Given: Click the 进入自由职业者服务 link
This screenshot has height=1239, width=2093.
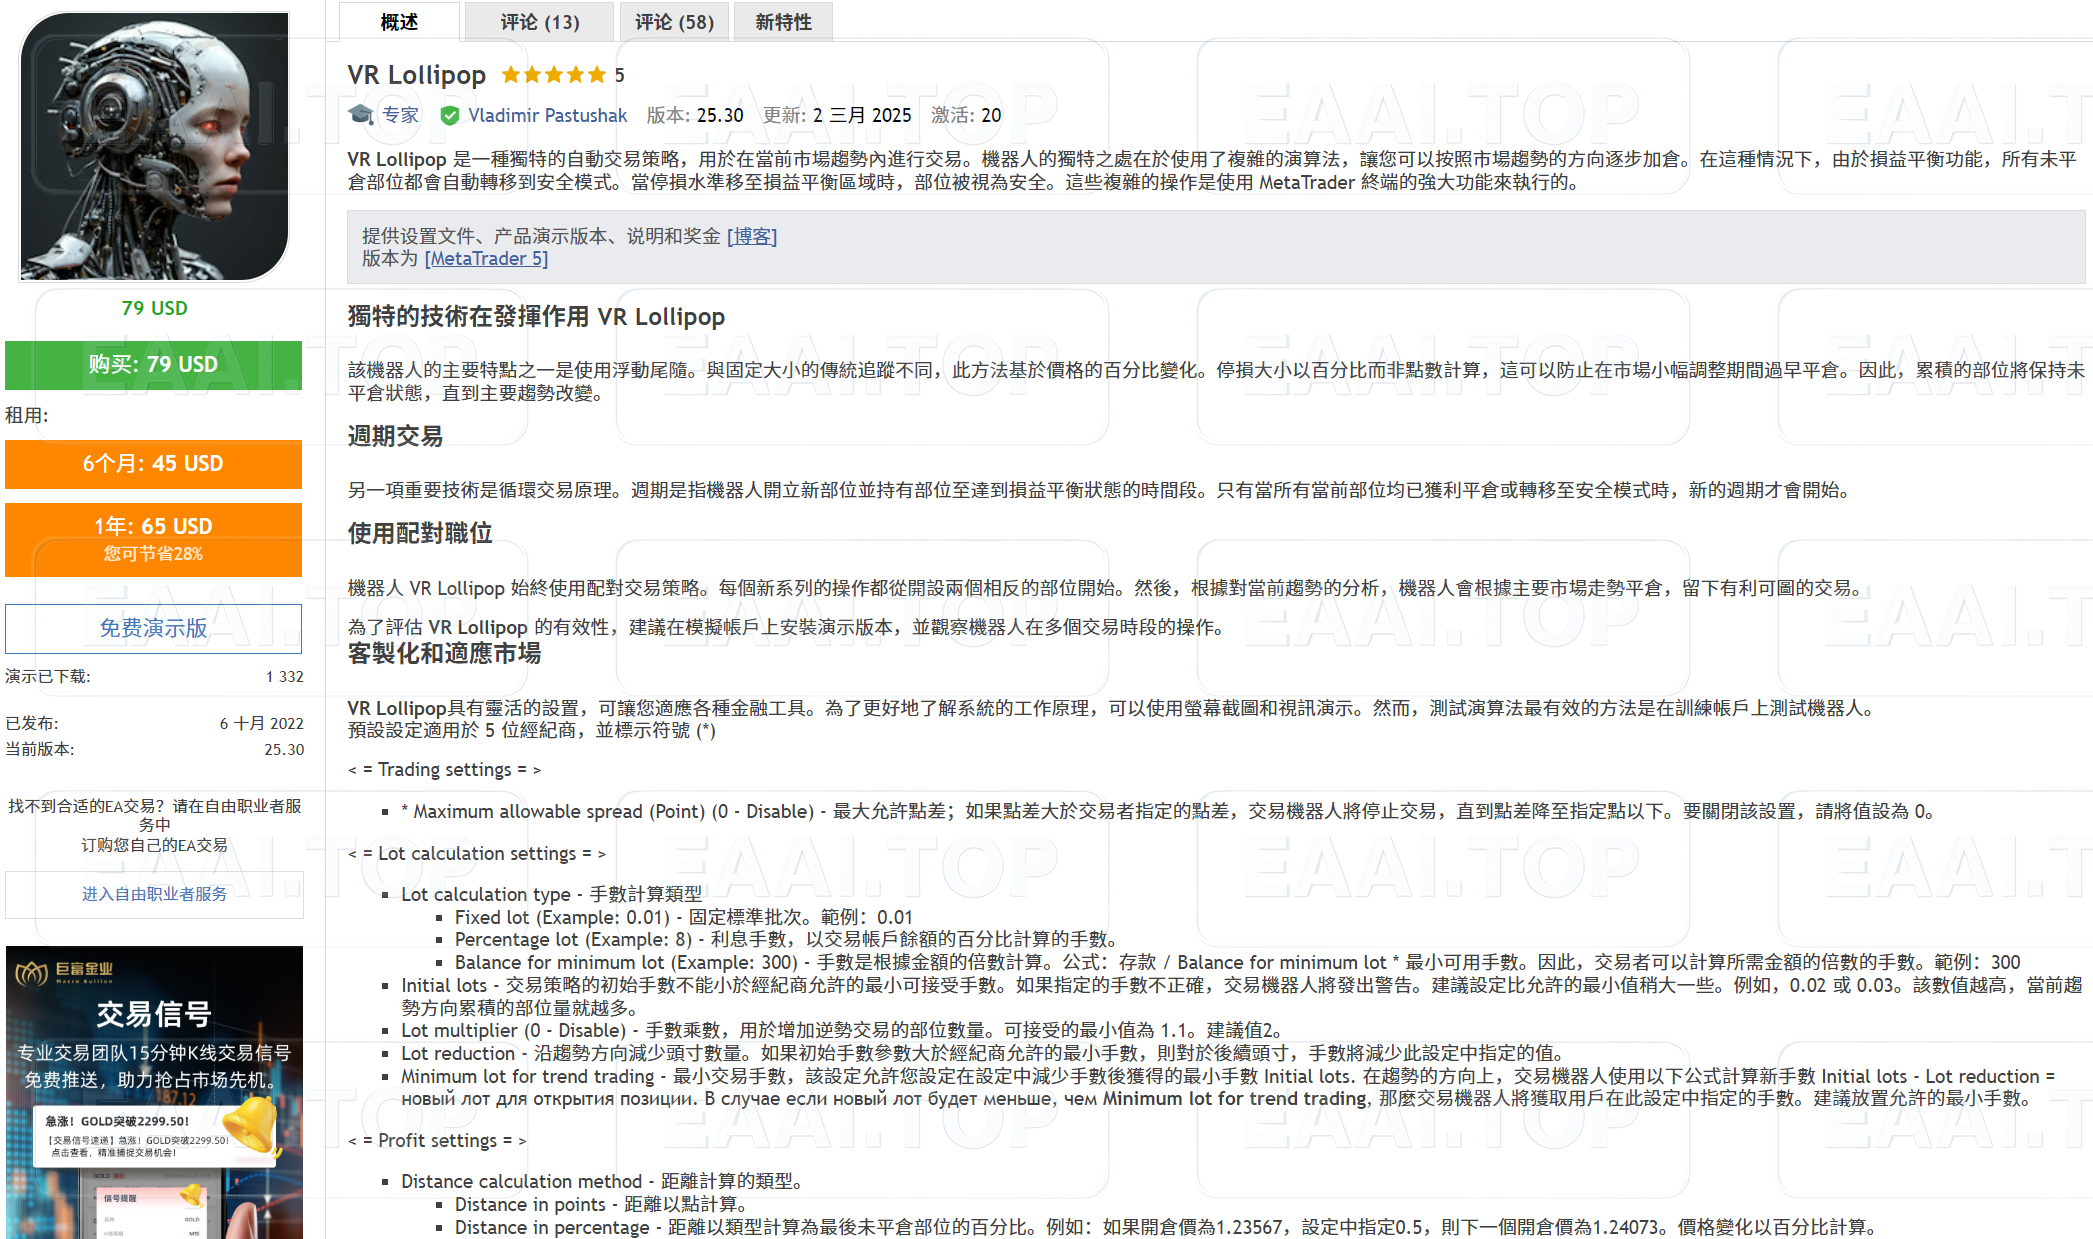Looking at the screenshot, I should click(152, 893).
